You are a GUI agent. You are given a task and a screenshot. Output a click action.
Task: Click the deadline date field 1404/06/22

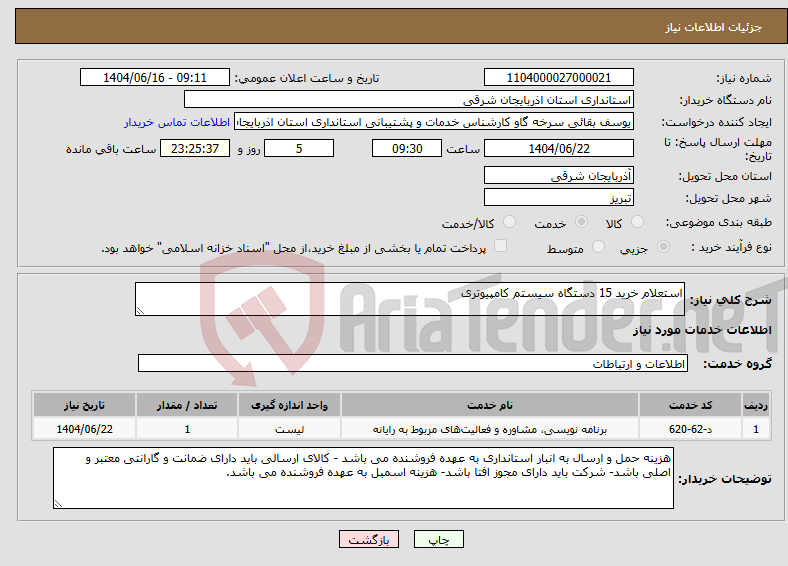[558, 148]
